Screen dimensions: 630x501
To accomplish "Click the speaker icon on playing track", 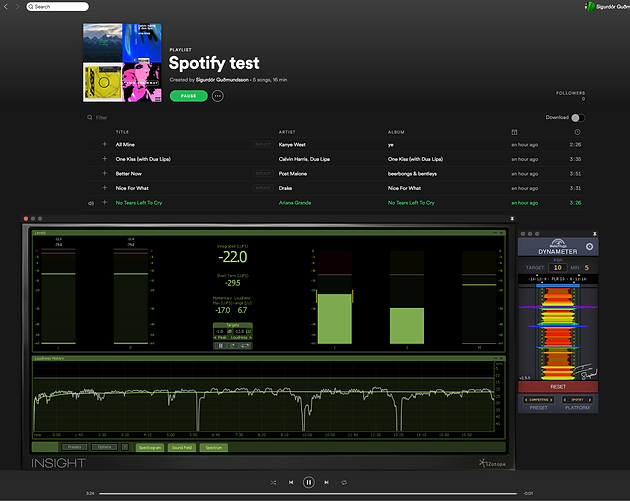I will click(x=91, y=203).
